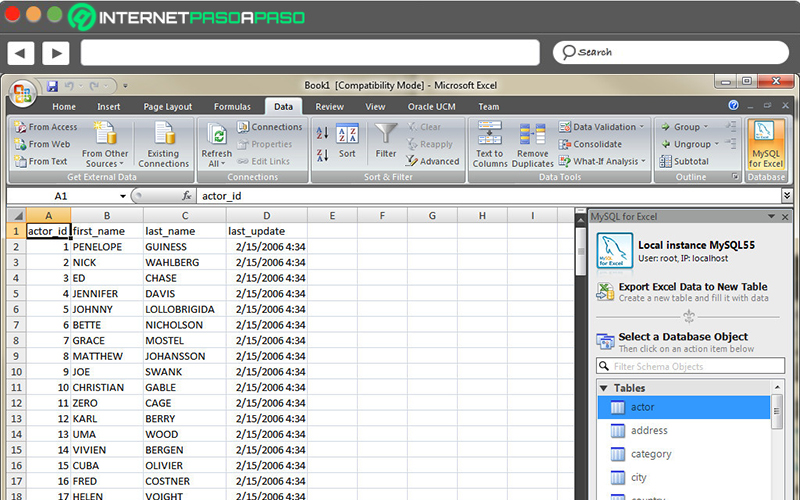Select the Filter funnel icon
The width and height of the screenshot is (800, 500).
[386, 134]
